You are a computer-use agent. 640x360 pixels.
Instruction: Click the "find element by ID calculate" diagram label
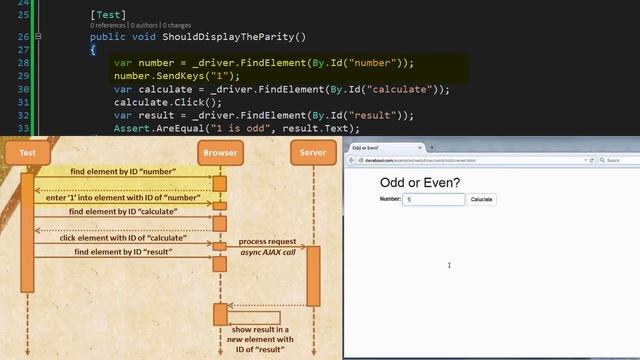[123, 211]
